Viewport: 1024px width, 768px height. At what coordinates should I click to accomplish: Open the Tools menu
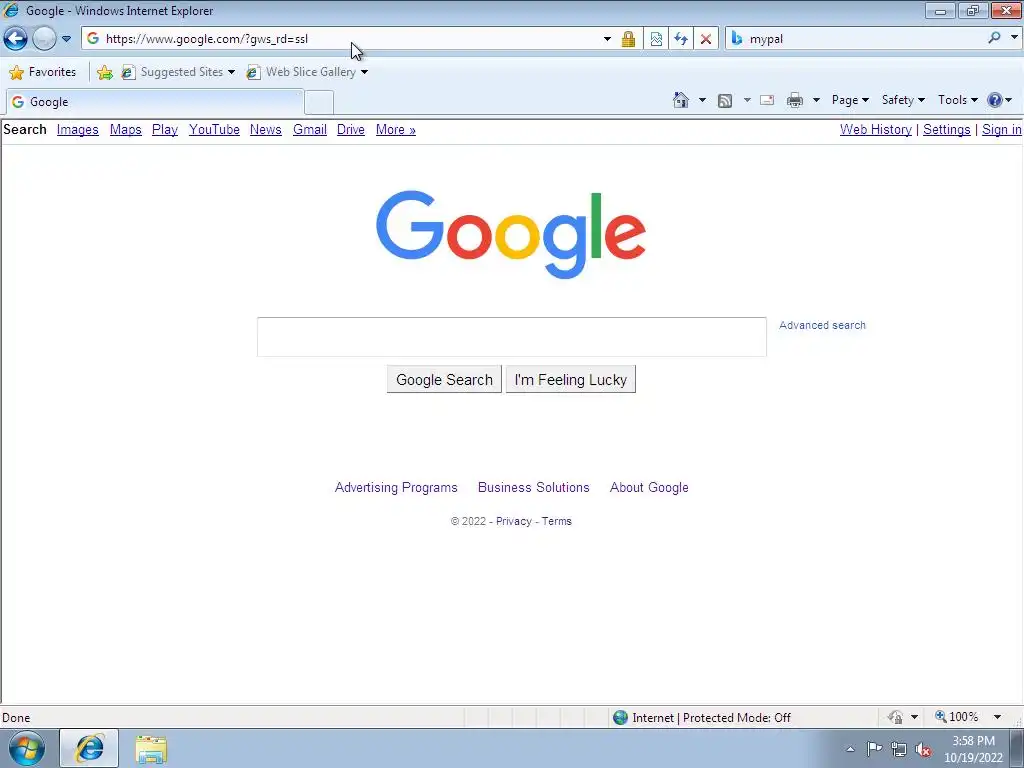[x=957, y=100]
